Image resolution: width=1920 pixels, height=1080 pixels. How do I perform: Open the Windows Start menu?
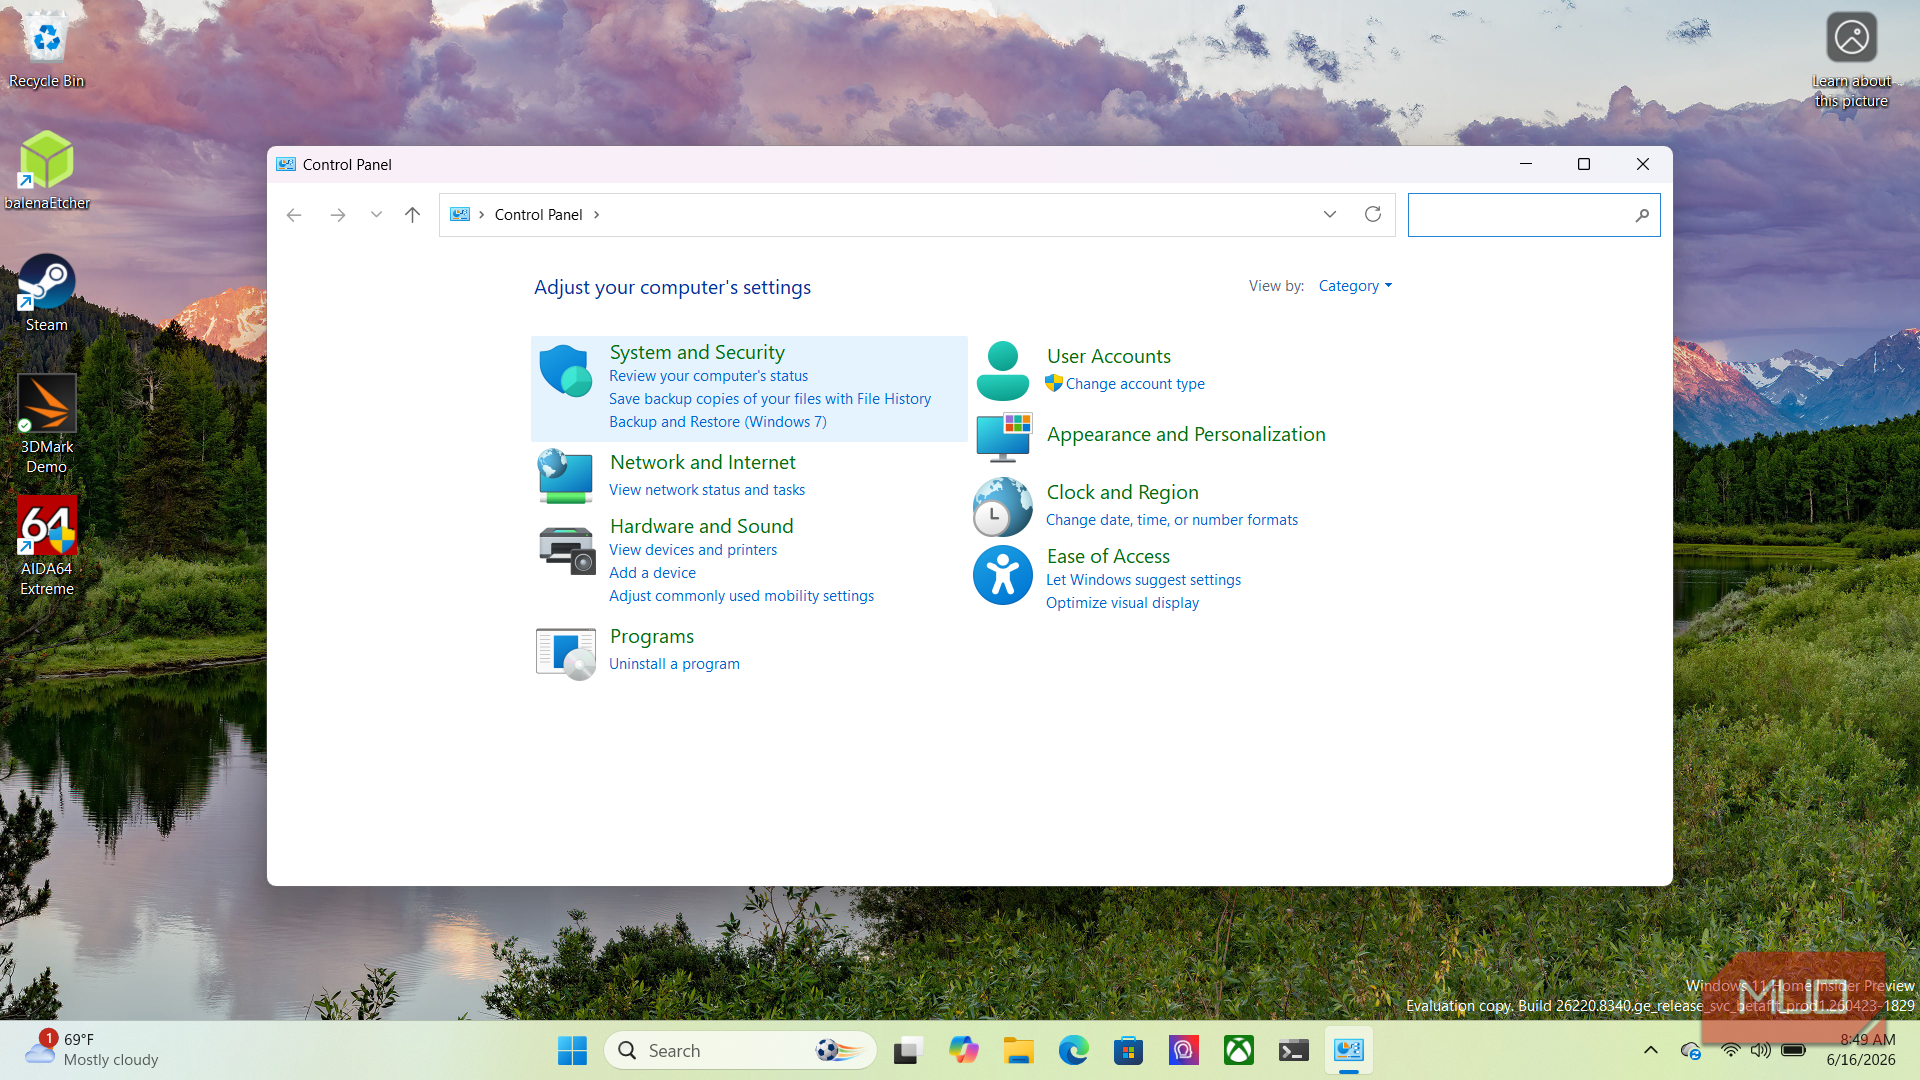click(x=573, y=1051)
